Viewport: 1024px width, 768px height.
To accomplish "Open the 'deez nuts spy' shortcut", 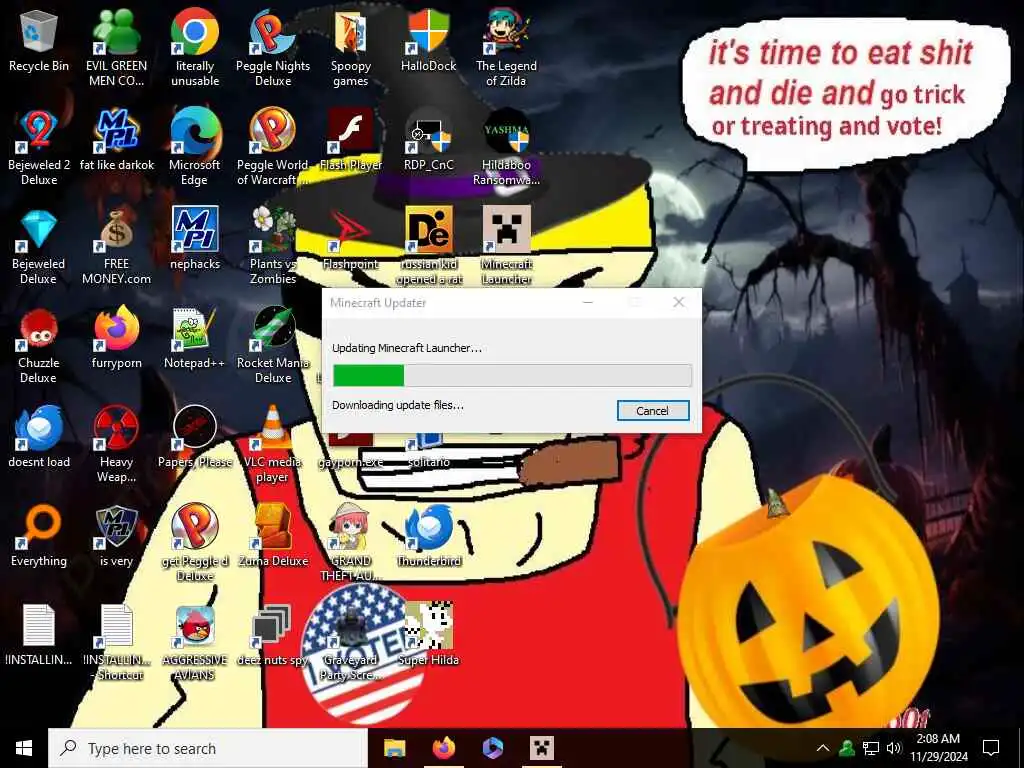I will [273, 636].
